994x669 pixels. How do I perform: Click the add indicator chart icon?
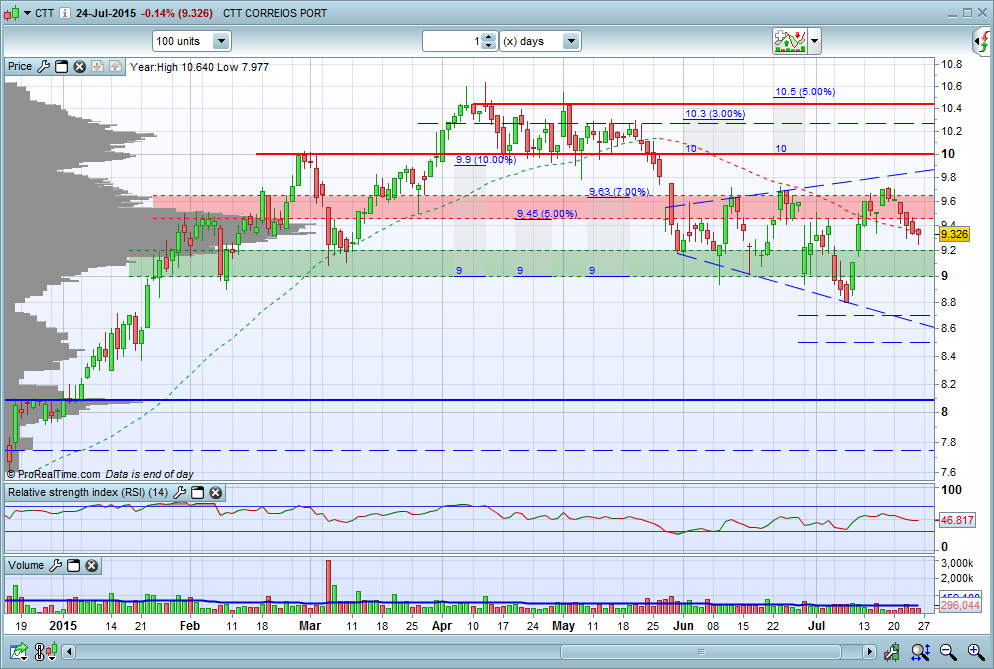(789, 41)
